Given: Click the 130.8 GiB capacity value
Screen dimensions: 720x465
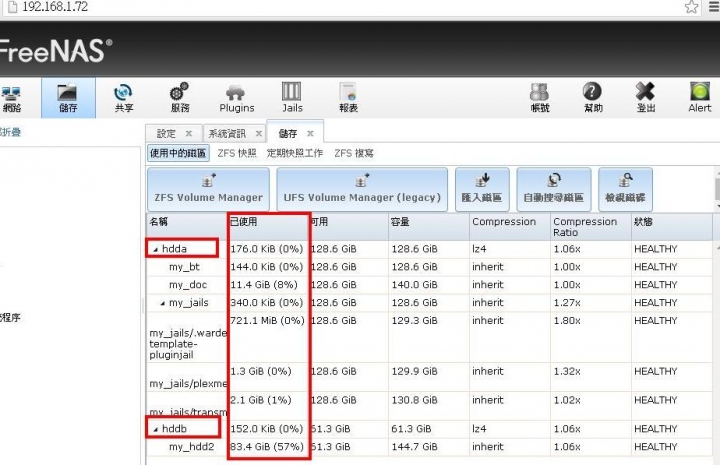Looking at the screenshot, I should click(414, 400).
